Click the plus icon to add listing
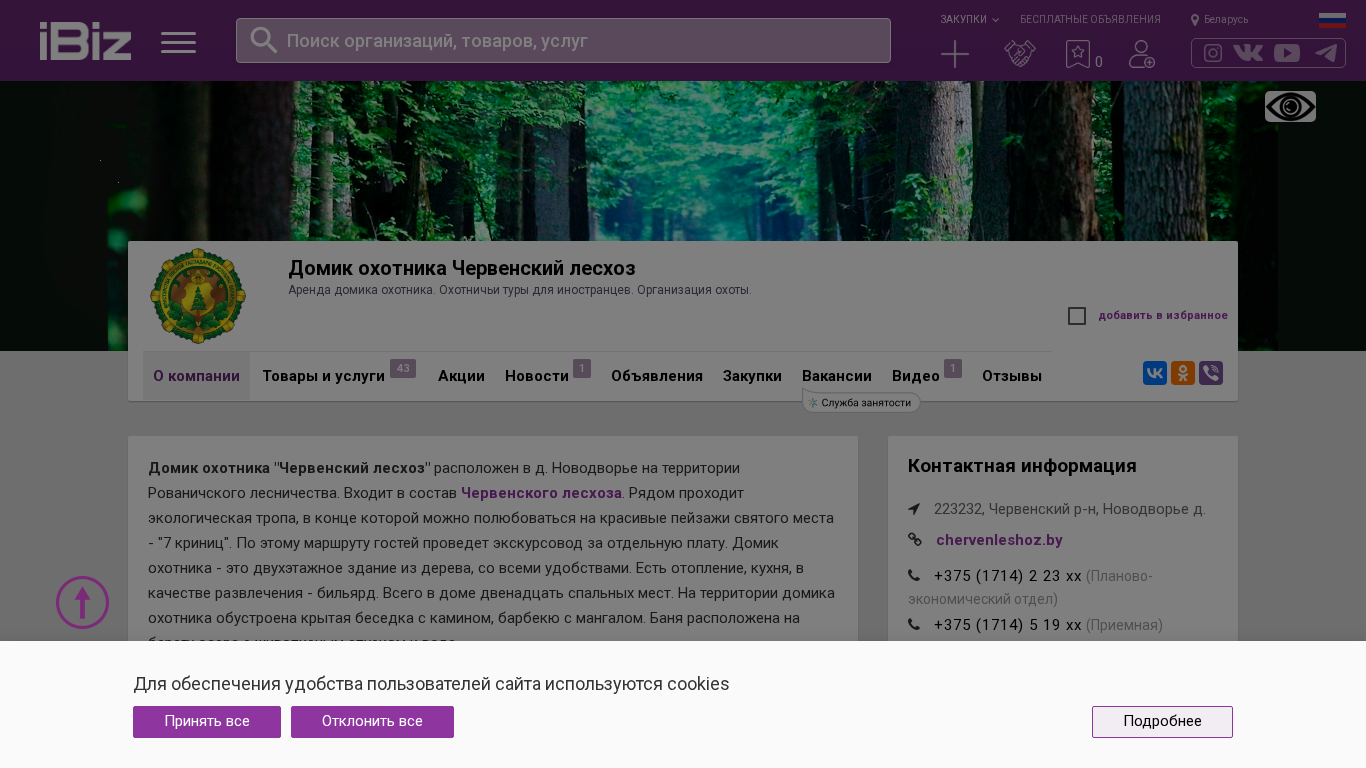1366x768 pixels. pyautogui.click(x=955, y=54)
